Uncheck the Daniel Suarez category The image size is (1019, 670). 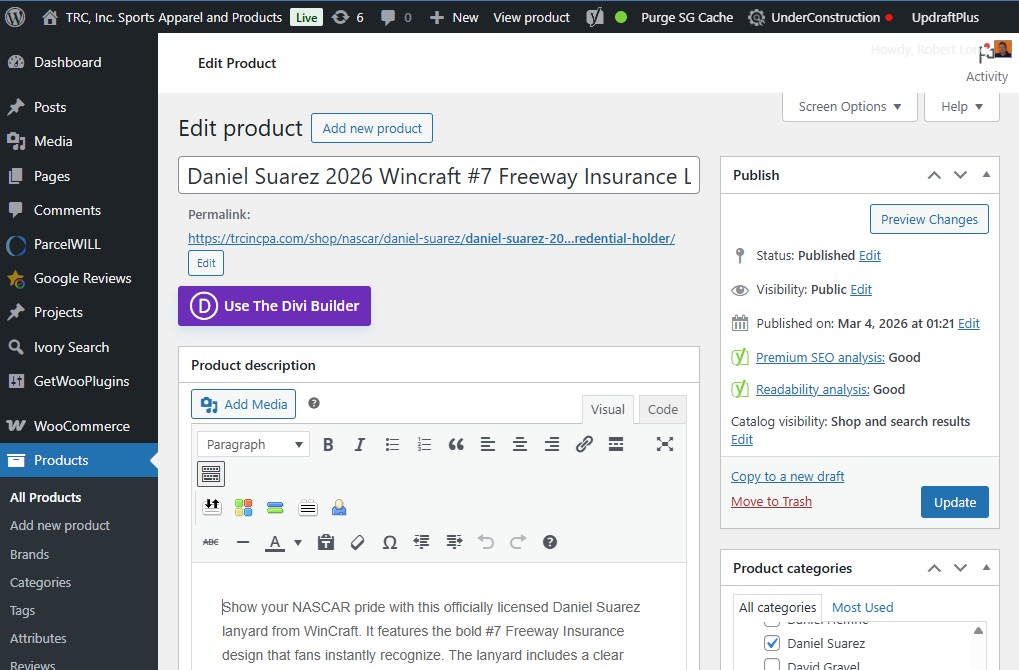[772, 643]
